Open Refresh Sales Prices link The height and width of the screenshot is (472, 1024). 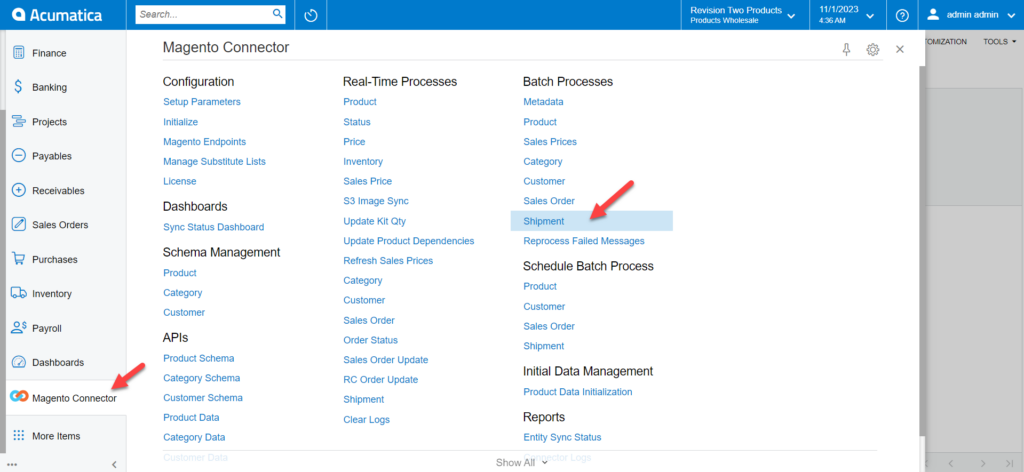pyautogui.click(x=388, y=260)
